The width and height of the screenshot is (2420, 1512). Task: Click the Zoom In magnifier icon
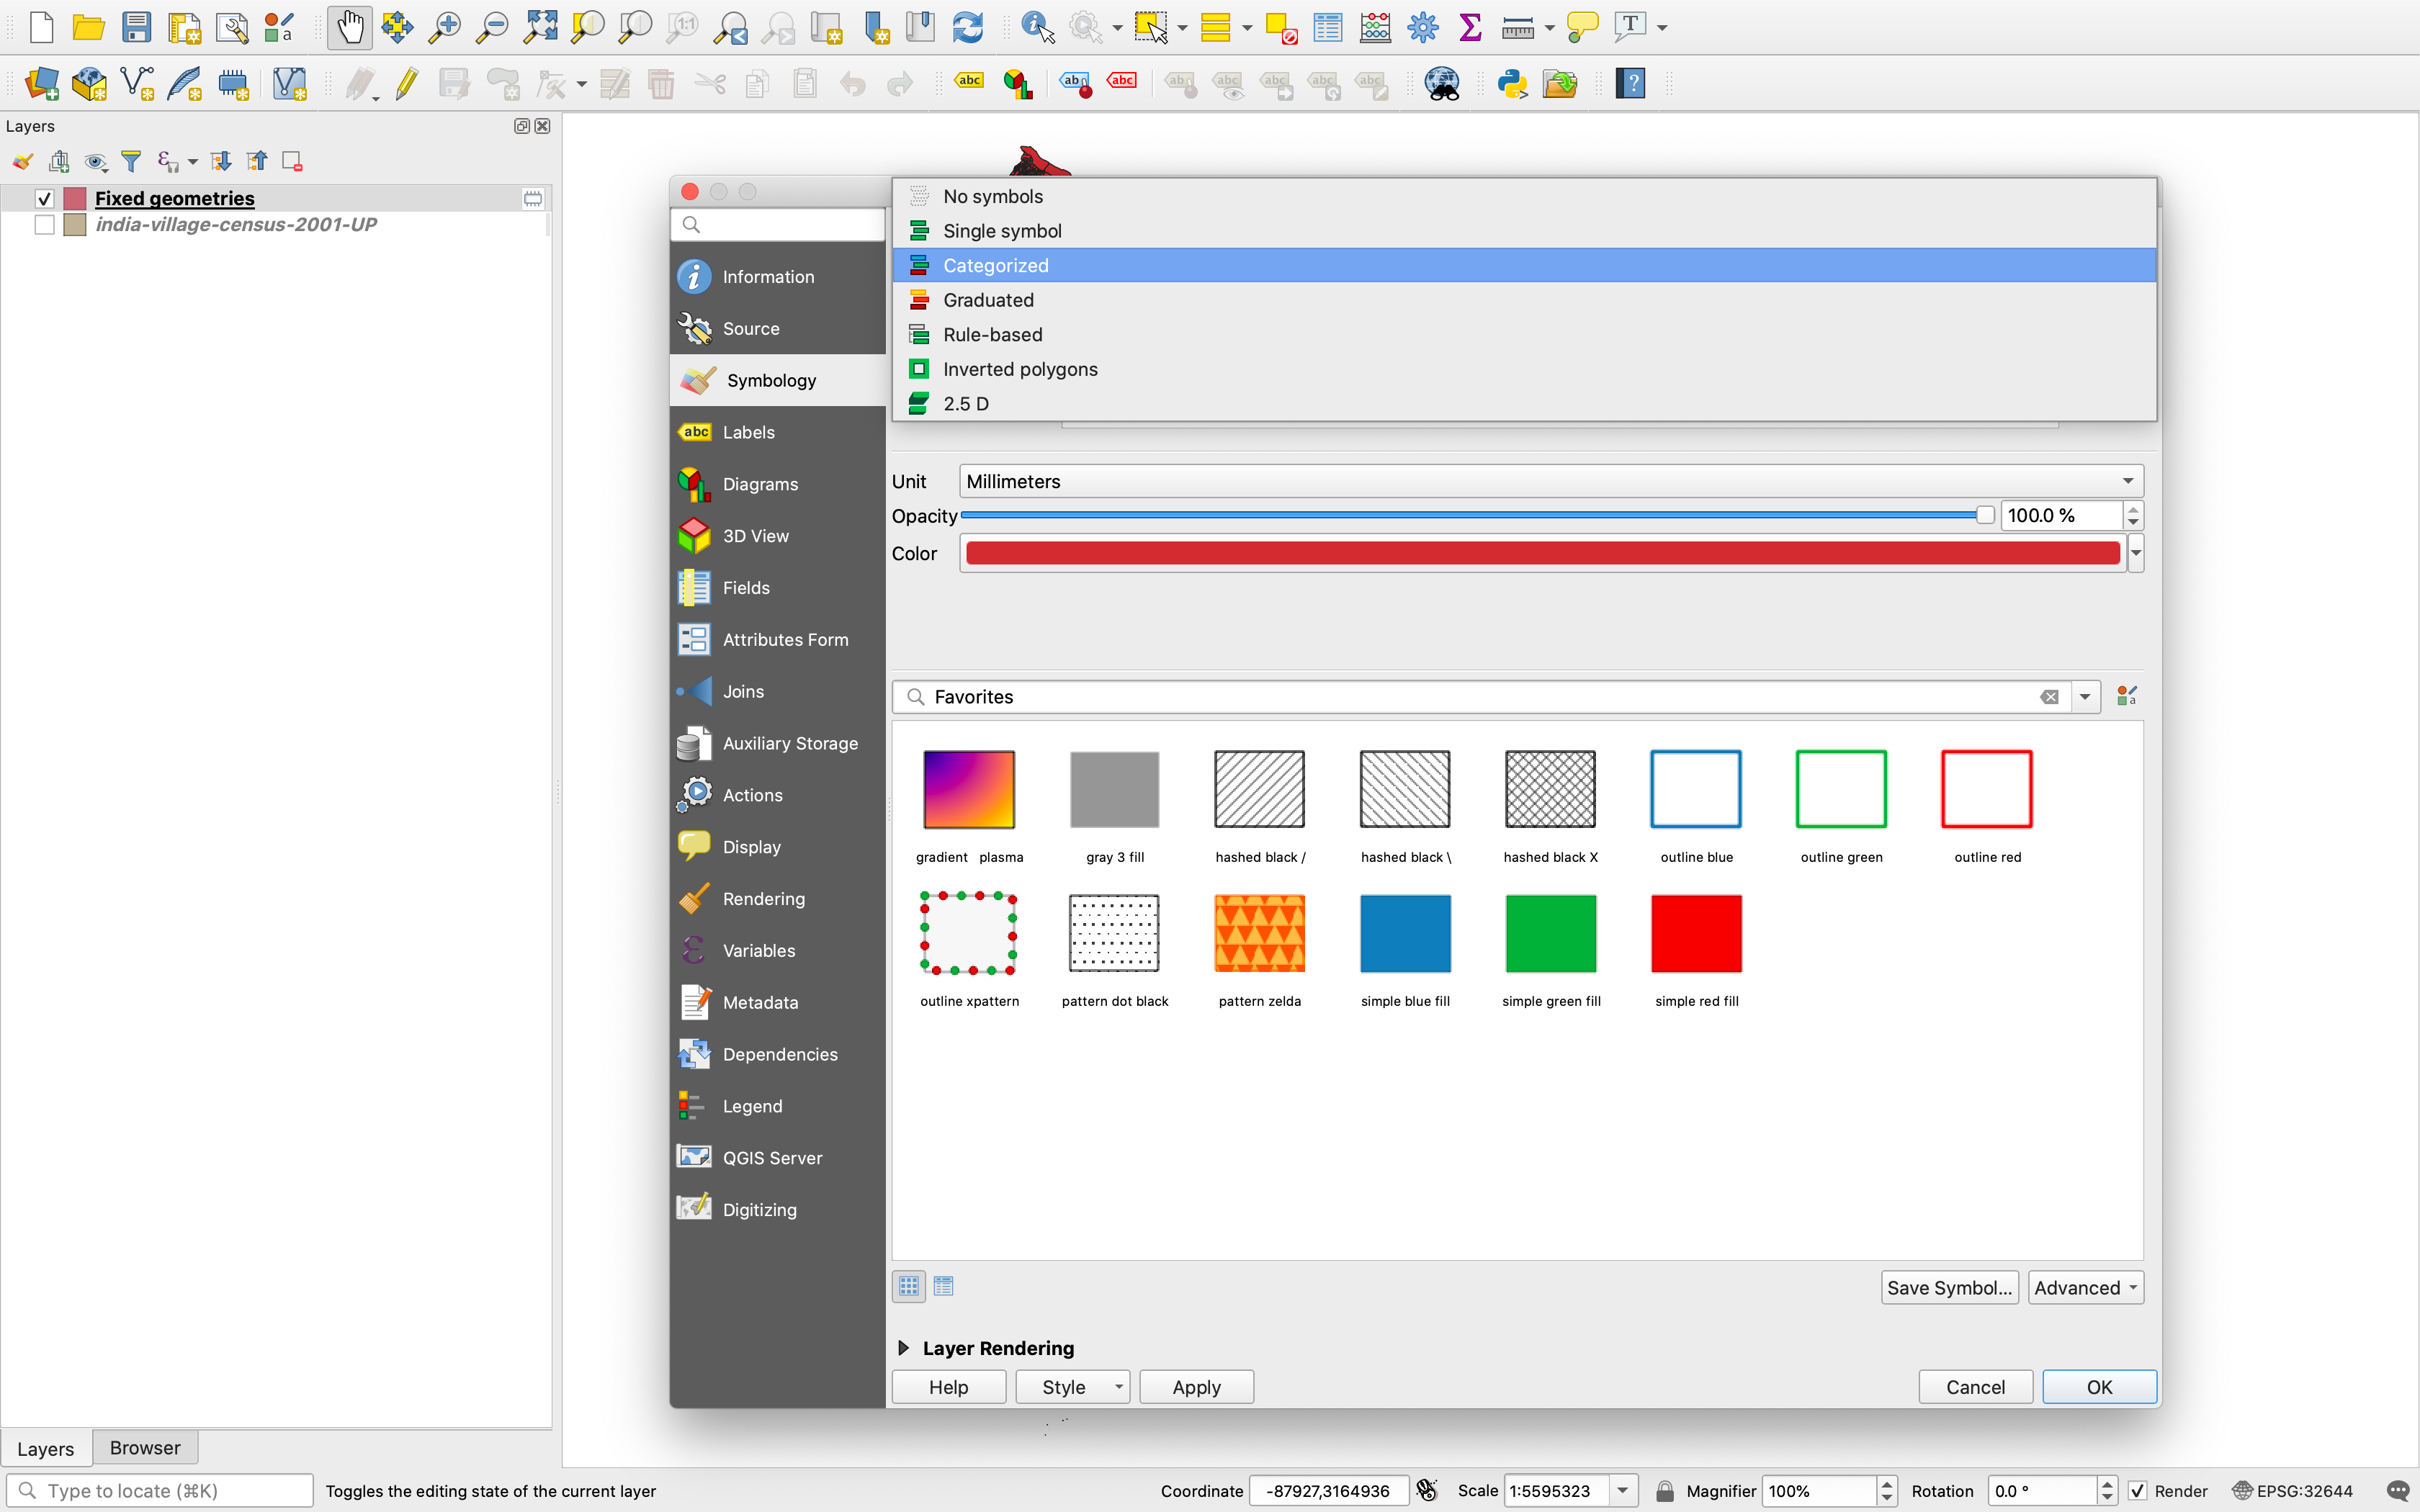(444, 27)
